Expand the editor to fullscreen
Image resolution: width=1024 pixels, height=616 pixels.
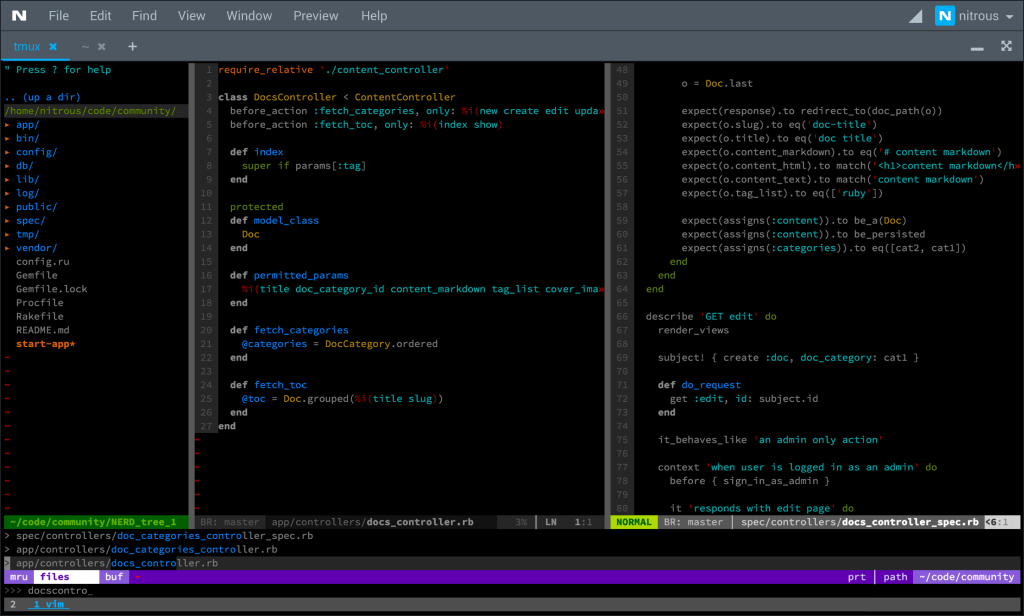[1006, 46]
